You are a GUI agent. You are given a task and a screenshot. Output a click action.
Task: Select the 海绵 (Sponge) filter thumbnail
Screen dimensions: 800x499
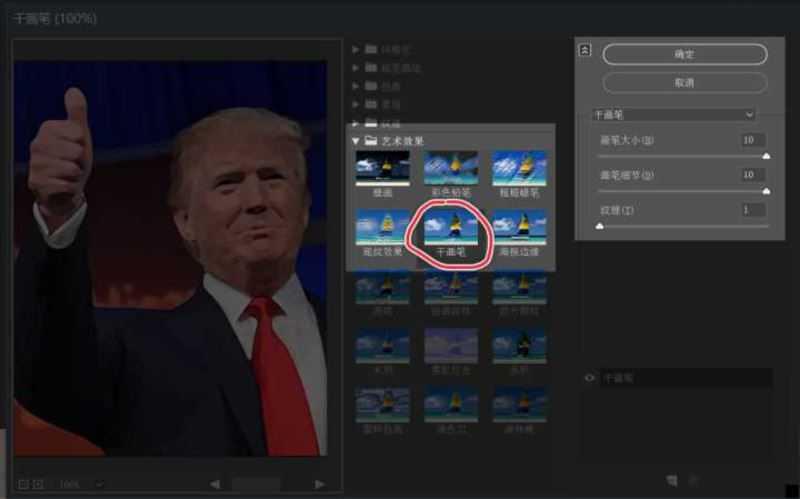(383, 287)
